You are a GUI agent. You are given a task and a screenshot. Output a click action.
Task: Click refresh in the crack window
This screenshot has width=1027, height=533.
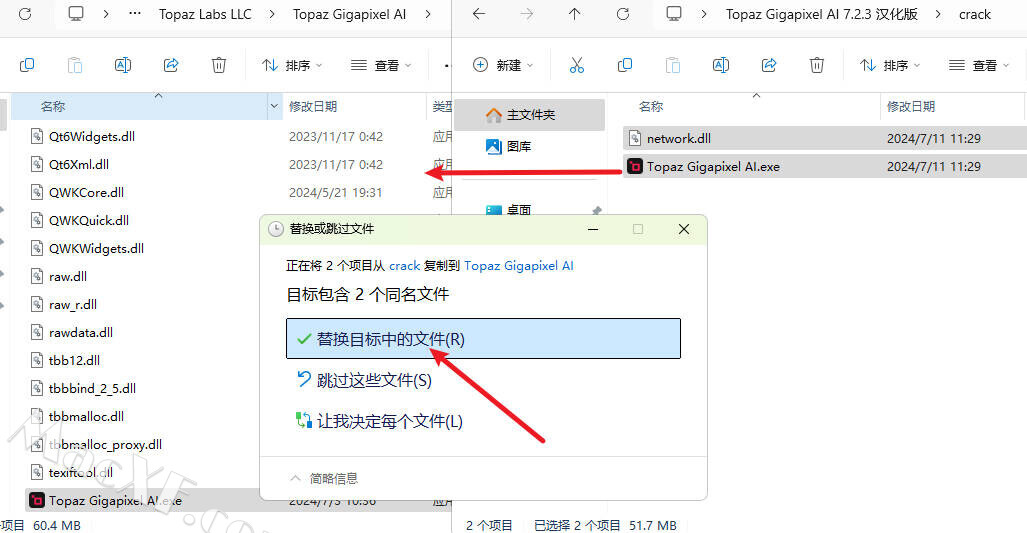[x=623, y=14]
